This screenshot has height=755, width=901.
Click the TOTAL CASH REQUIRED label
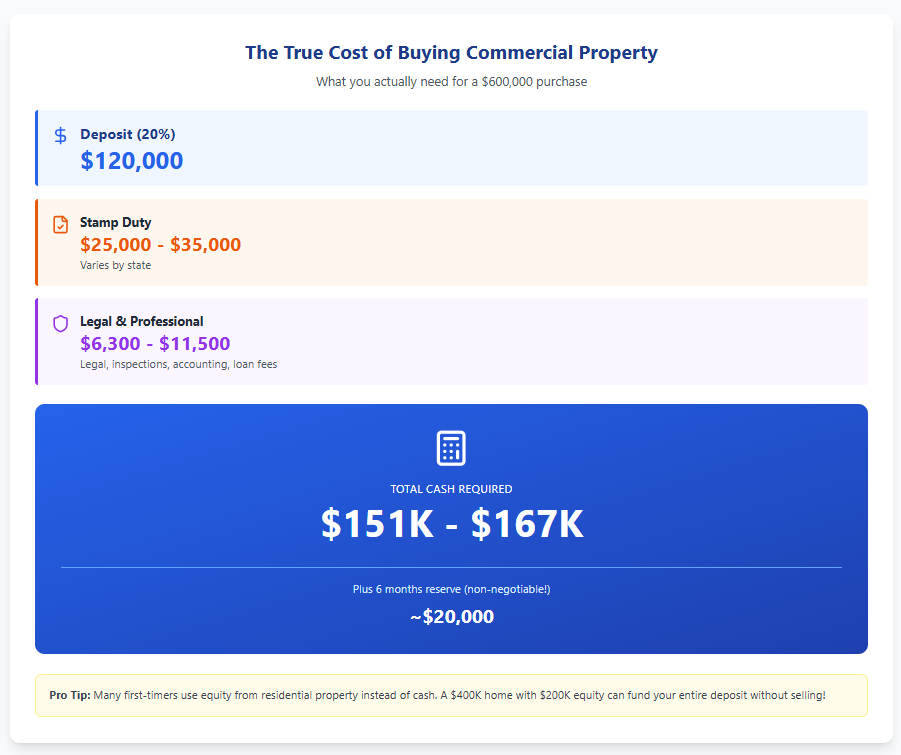(451, 489)
